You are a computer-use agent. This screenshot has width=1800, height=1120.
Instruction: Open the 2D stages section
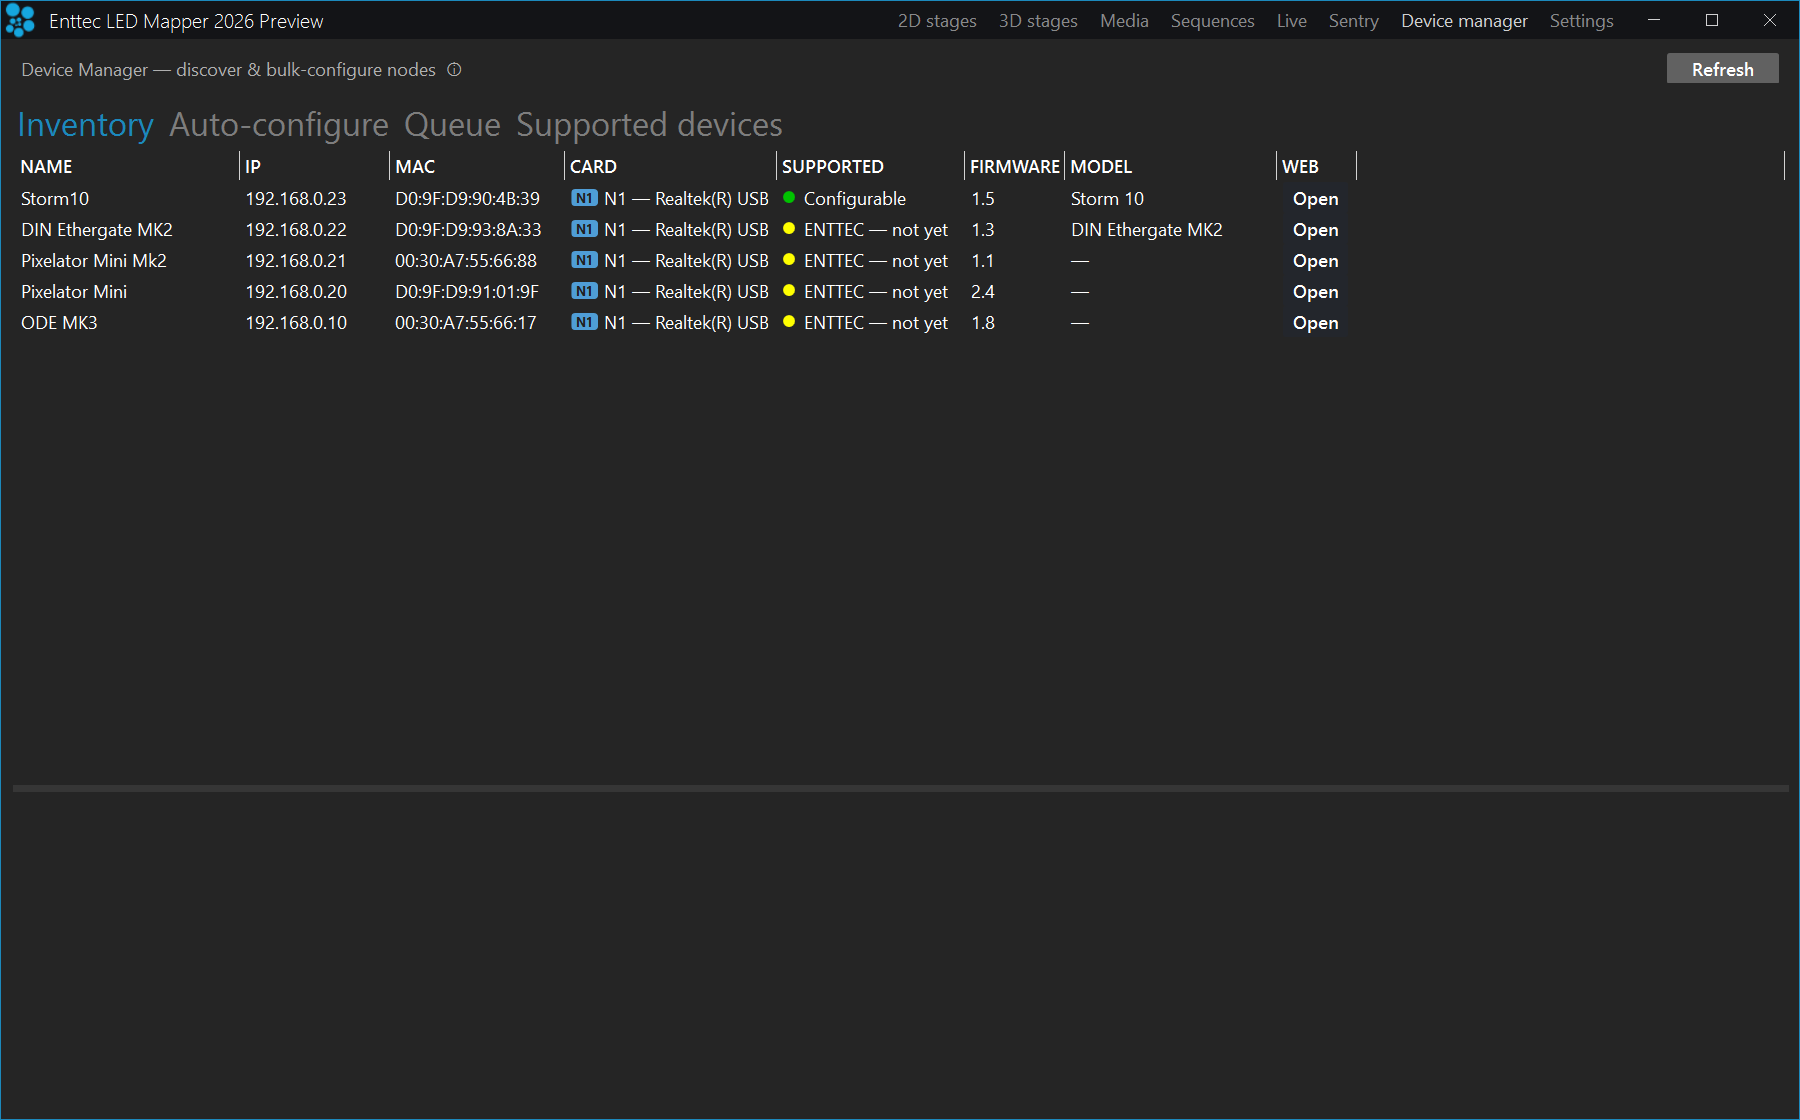pos(937,21)
